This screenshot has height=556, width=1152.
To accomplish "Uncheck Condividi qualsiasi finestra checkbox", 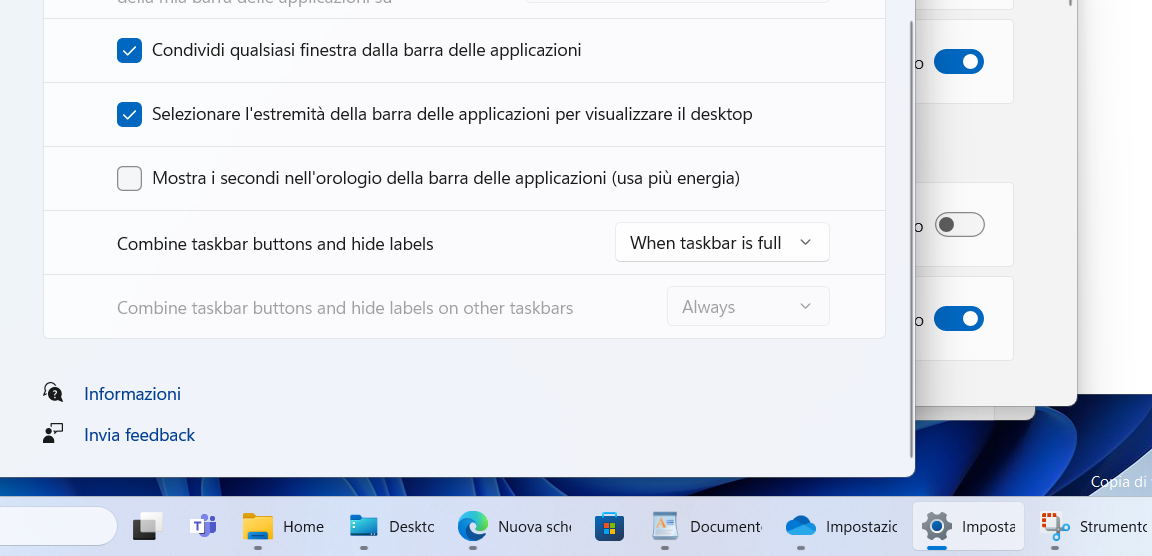I will (129, 51).
